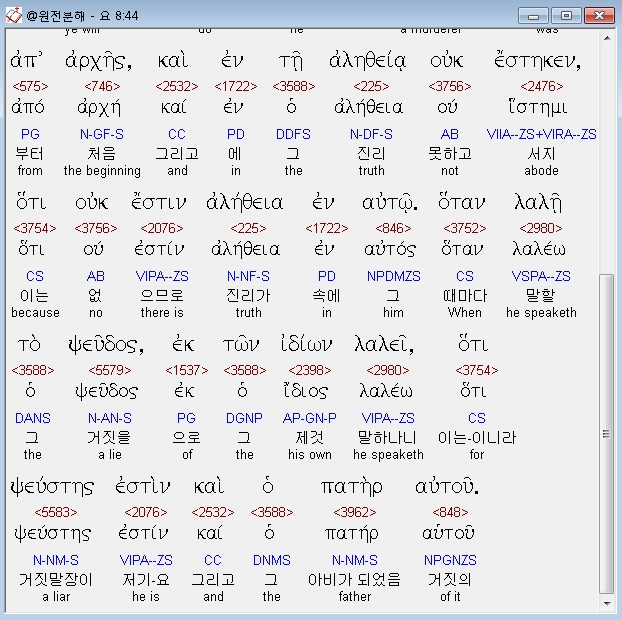Screen dimensions: 622x620
Task: Click the Korean gloss 이는-이니라
Action: coord(476,438)
